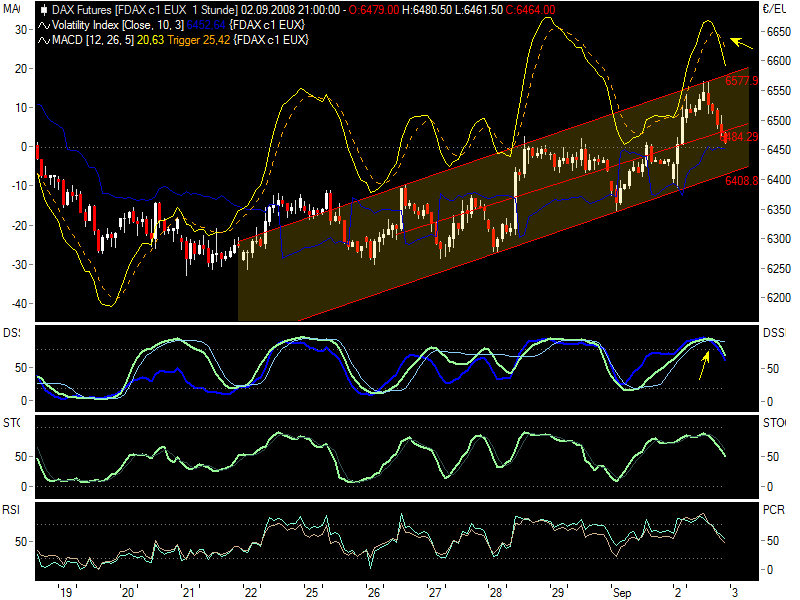Click the RSI panel label
The height and width of the screenshot is (600, 800).
pyautogui.click(x=11, y=510)
